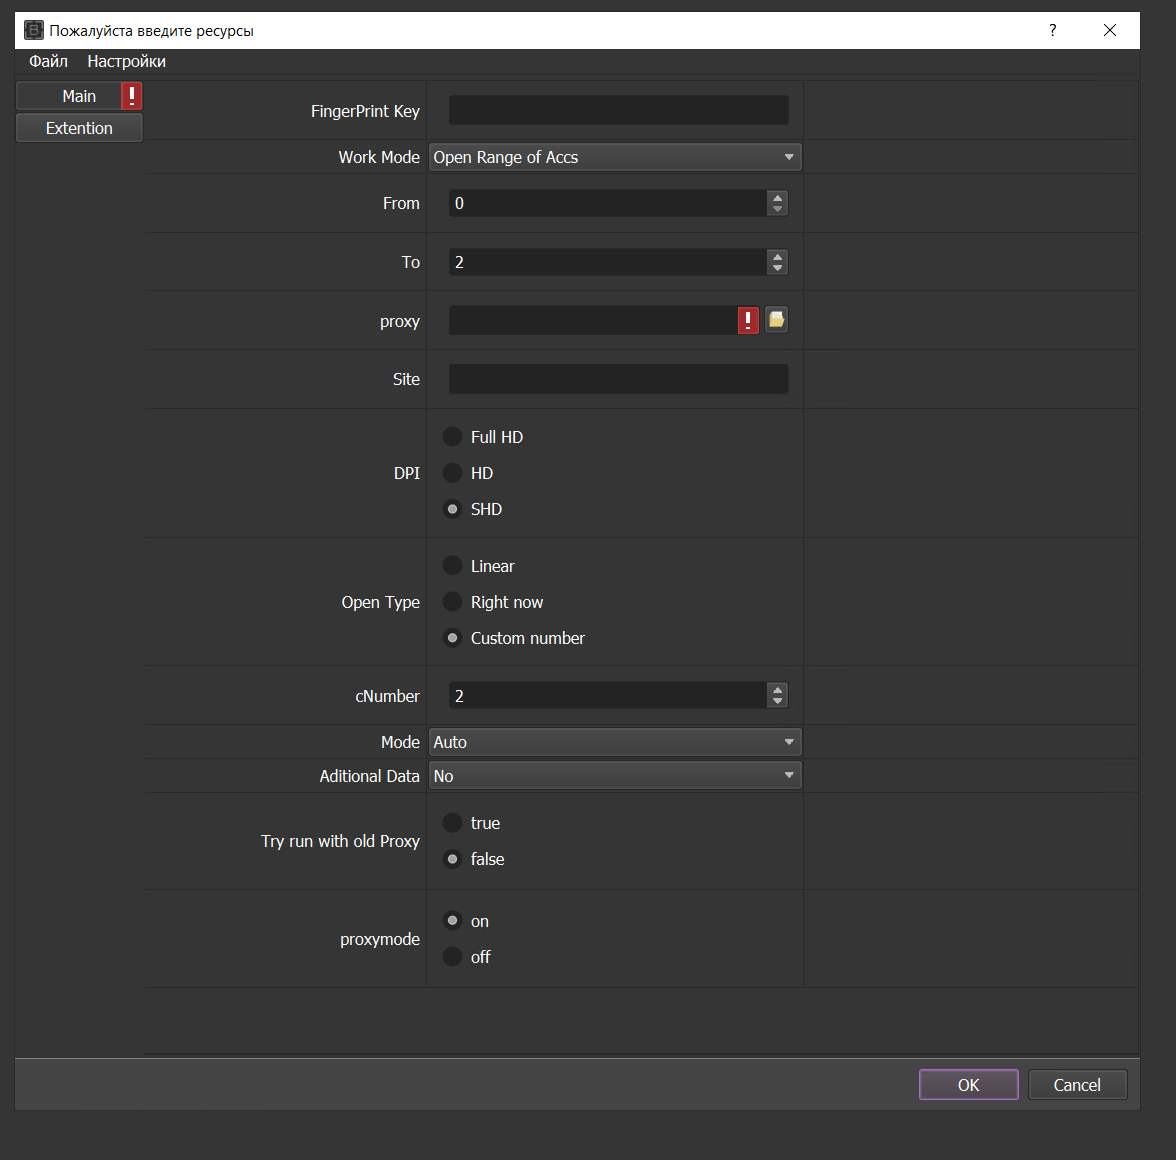Viewport: 1176px width, 1160px height.
Task: Increase cNumber with the up arrow
Action: tap(777, 691)
